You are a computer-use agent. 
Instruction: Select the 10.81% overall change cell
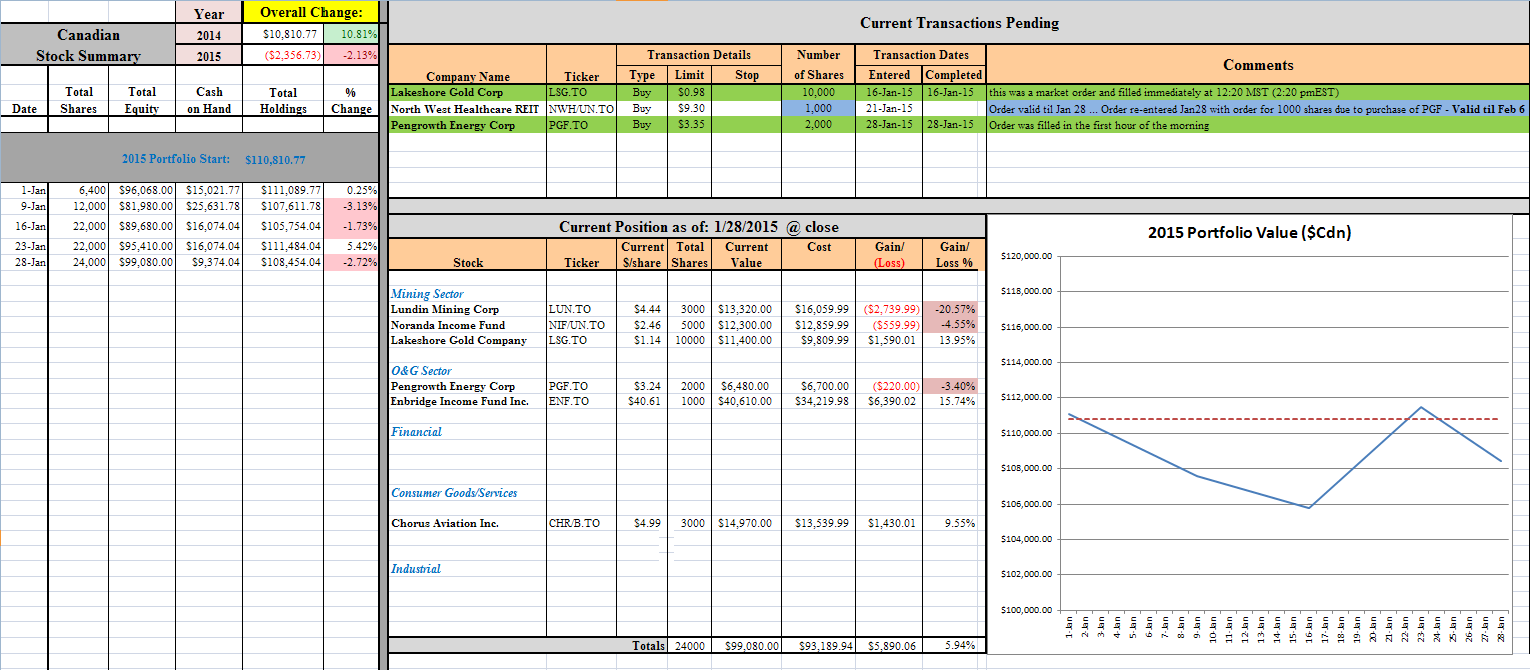(x=352, y=35)
